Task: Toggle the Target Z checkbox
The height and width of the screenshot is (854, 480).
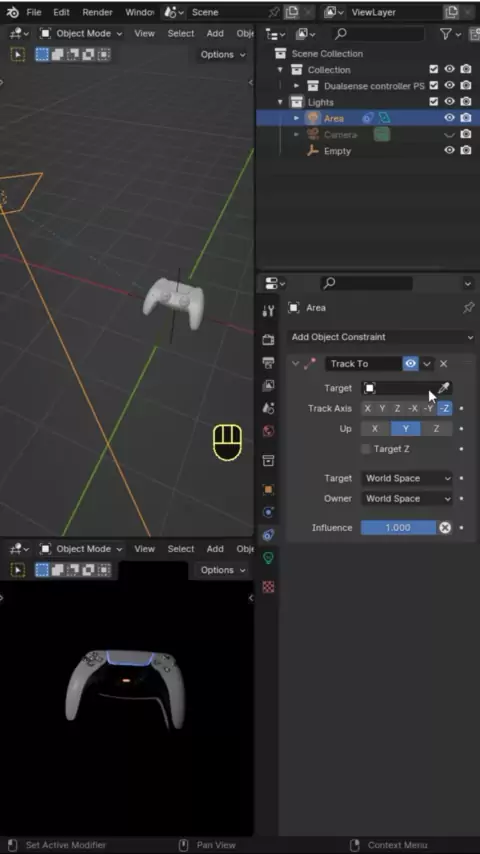Action: pyautogui.click(x=366, y=449)
